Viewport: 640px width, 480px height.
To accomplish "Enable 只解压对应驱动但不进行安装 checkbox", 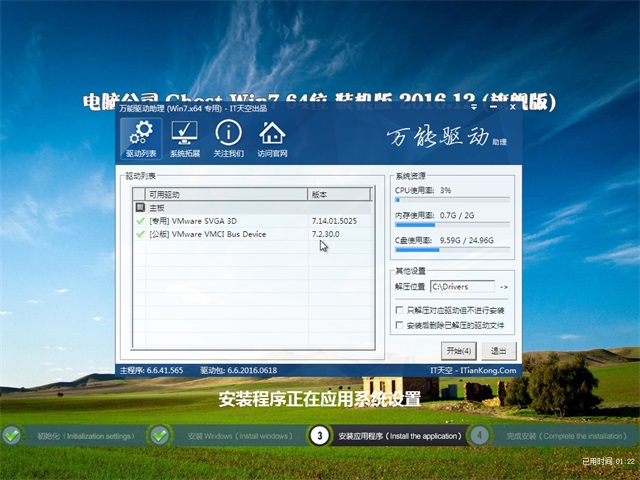I will coord(400,310).
